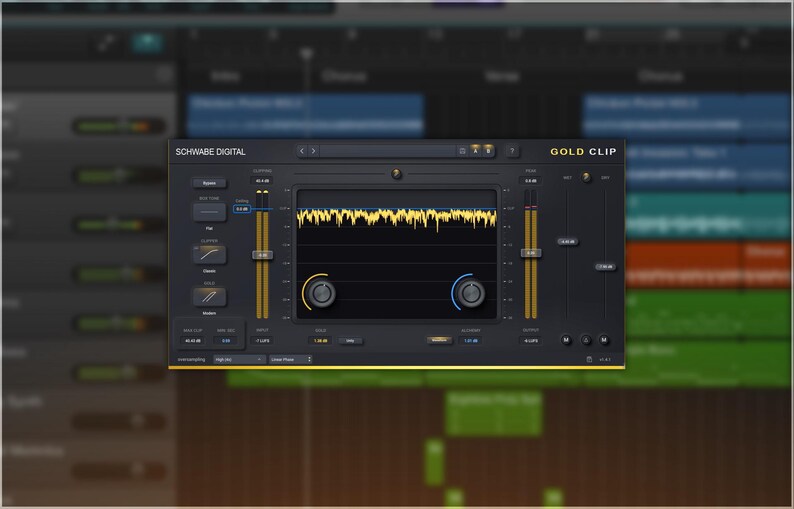794x509 pixels.
Task: Click the wet/dry link knob
Action: [x=586, y=177]
